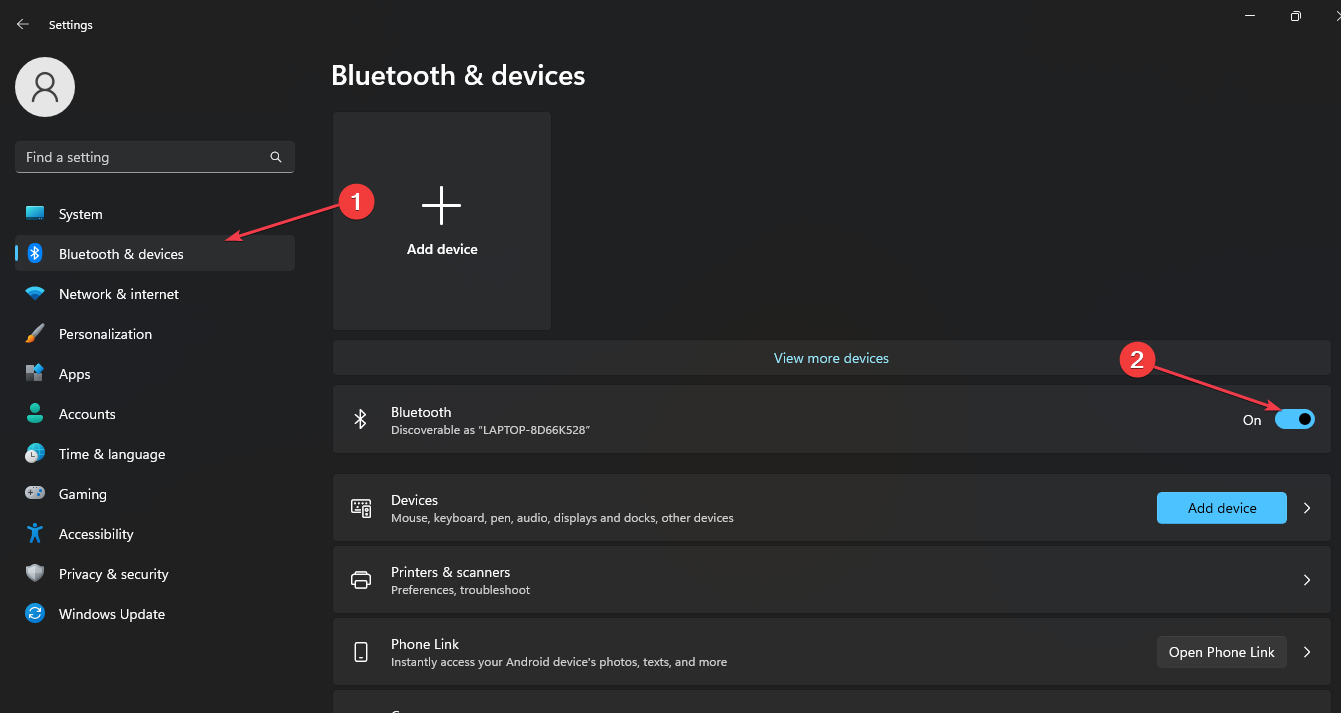Image resolution: width=1341 pixels, height=713 pixels.
Task: Click the Gaming controller icon
Action: pos(35,494)
